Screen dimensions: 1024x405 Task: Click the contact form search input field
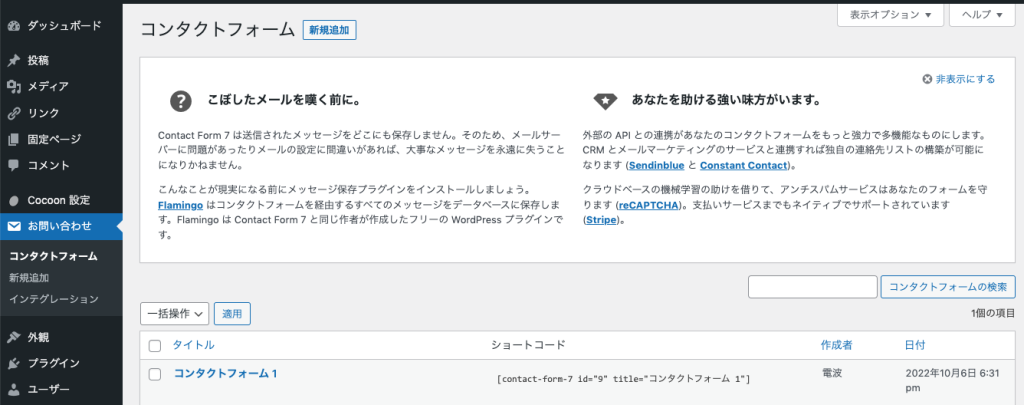pos(812,287)
